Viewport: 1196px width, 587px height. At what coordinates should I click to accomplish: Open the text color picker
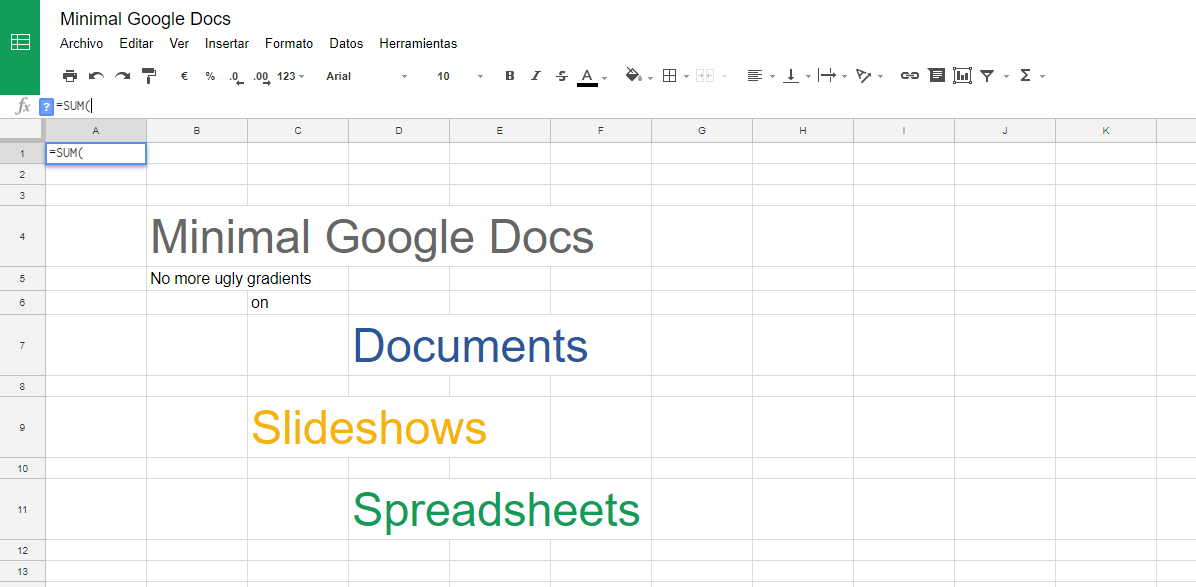pyautogui.click(x=589, y=75)
